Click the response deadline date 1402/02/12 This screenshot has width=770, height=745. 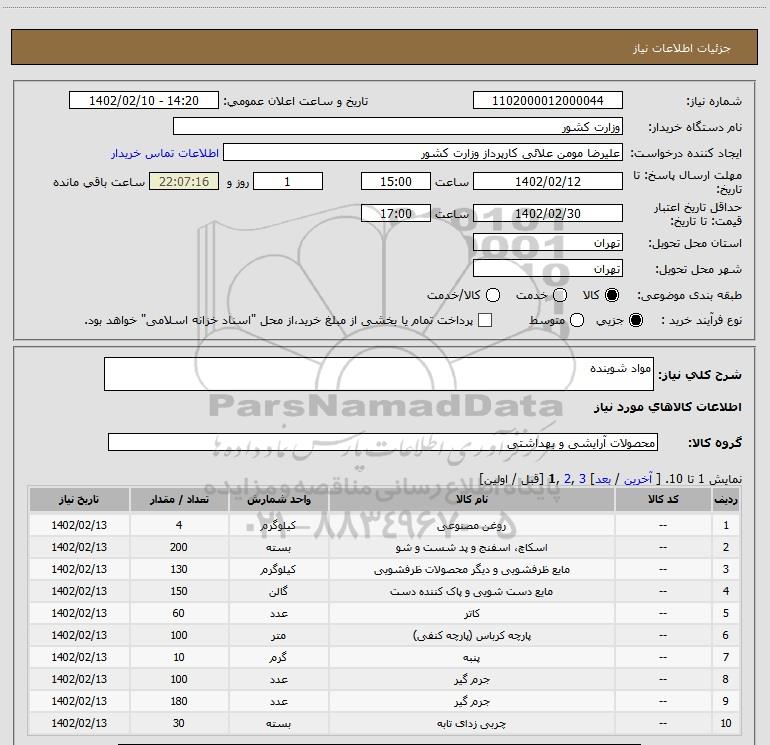548,181
